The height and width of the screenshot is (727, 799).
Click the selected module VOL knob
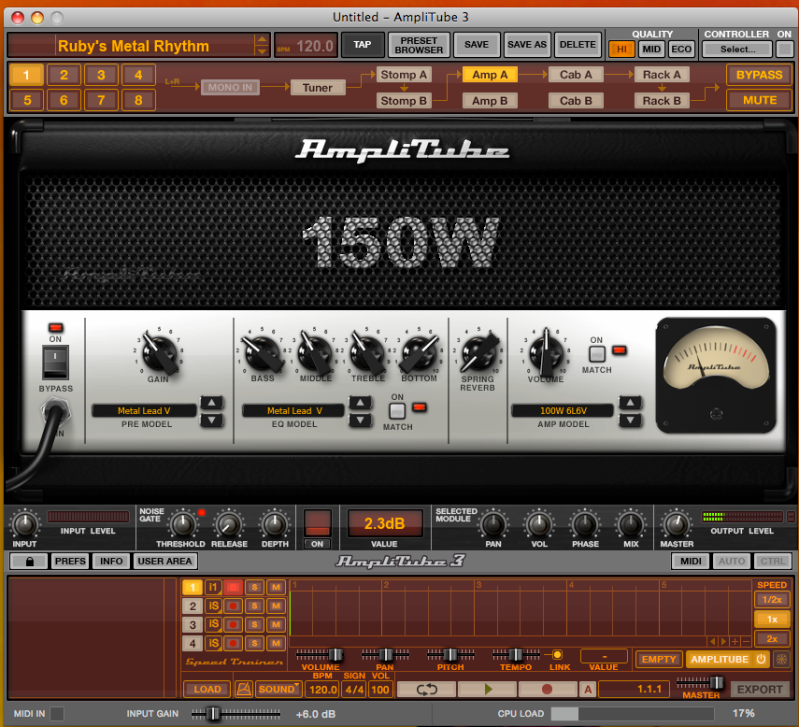coord(539,524)
